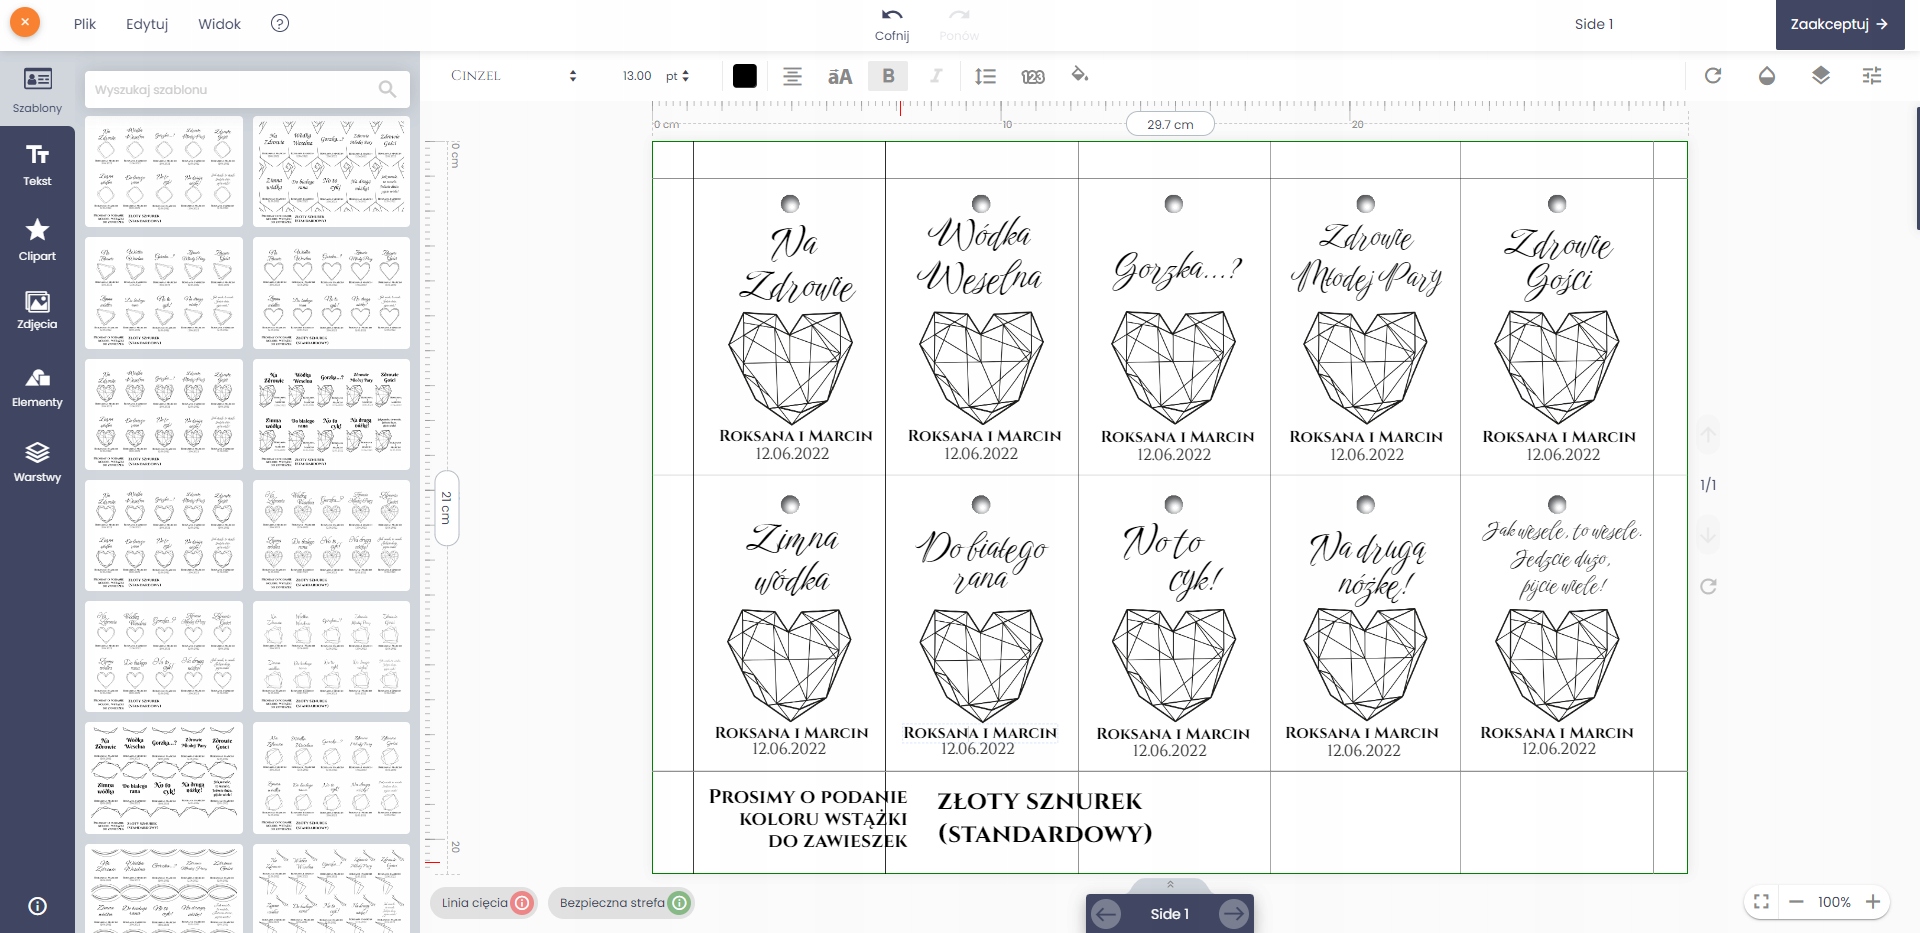Open the Warstwy layers panel

[37, 461]
